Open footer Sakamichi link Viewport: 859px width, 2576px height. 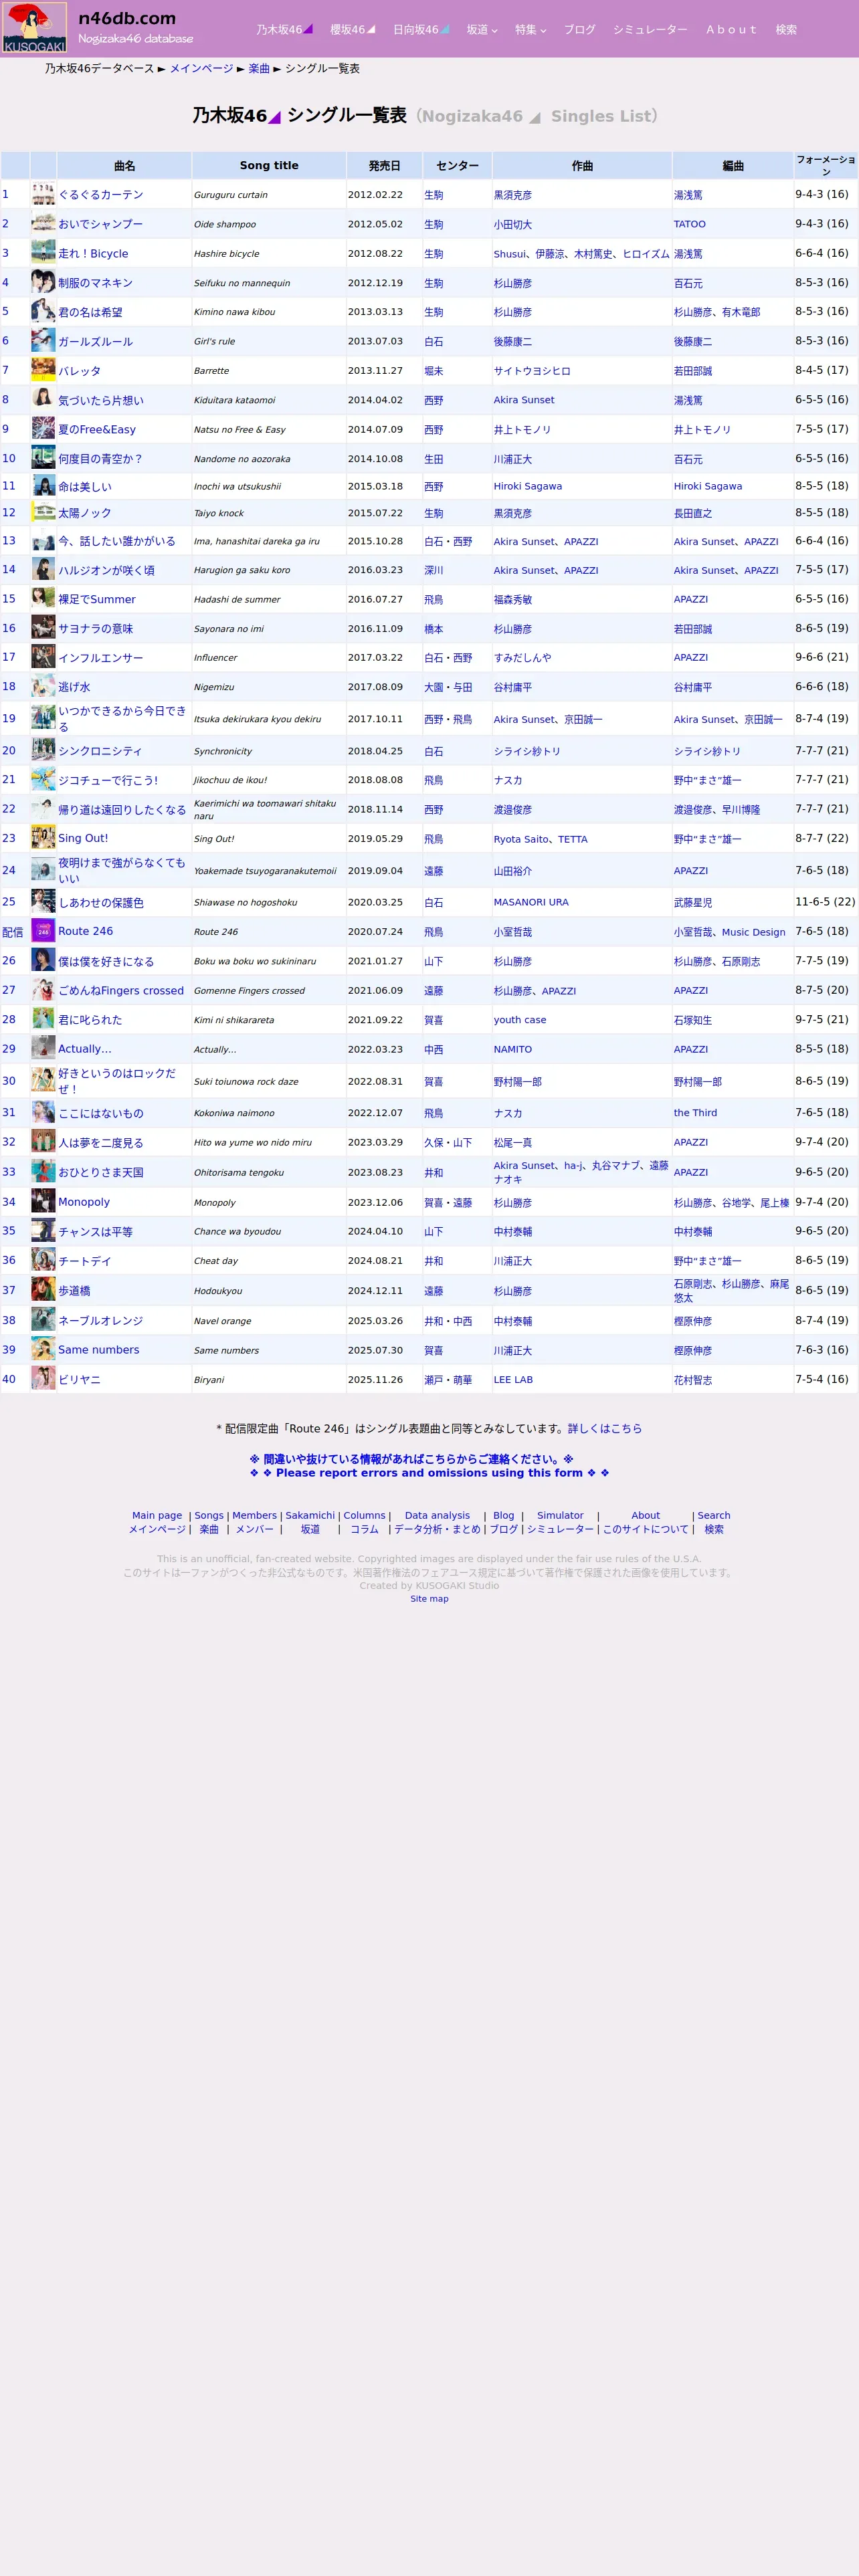pyautogui.click(x=310, y=1515)
